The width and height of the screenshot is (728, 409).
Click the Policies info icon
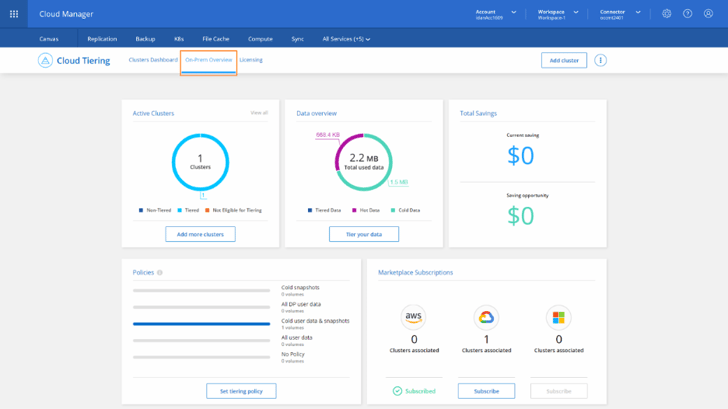pyautogui.click(x=160, y=272)
